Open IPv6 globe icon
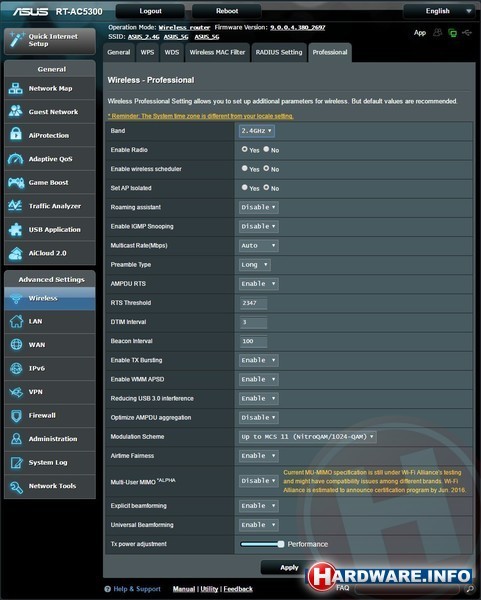The width and height of the screenshot is (481, 600). pos(16,368)
